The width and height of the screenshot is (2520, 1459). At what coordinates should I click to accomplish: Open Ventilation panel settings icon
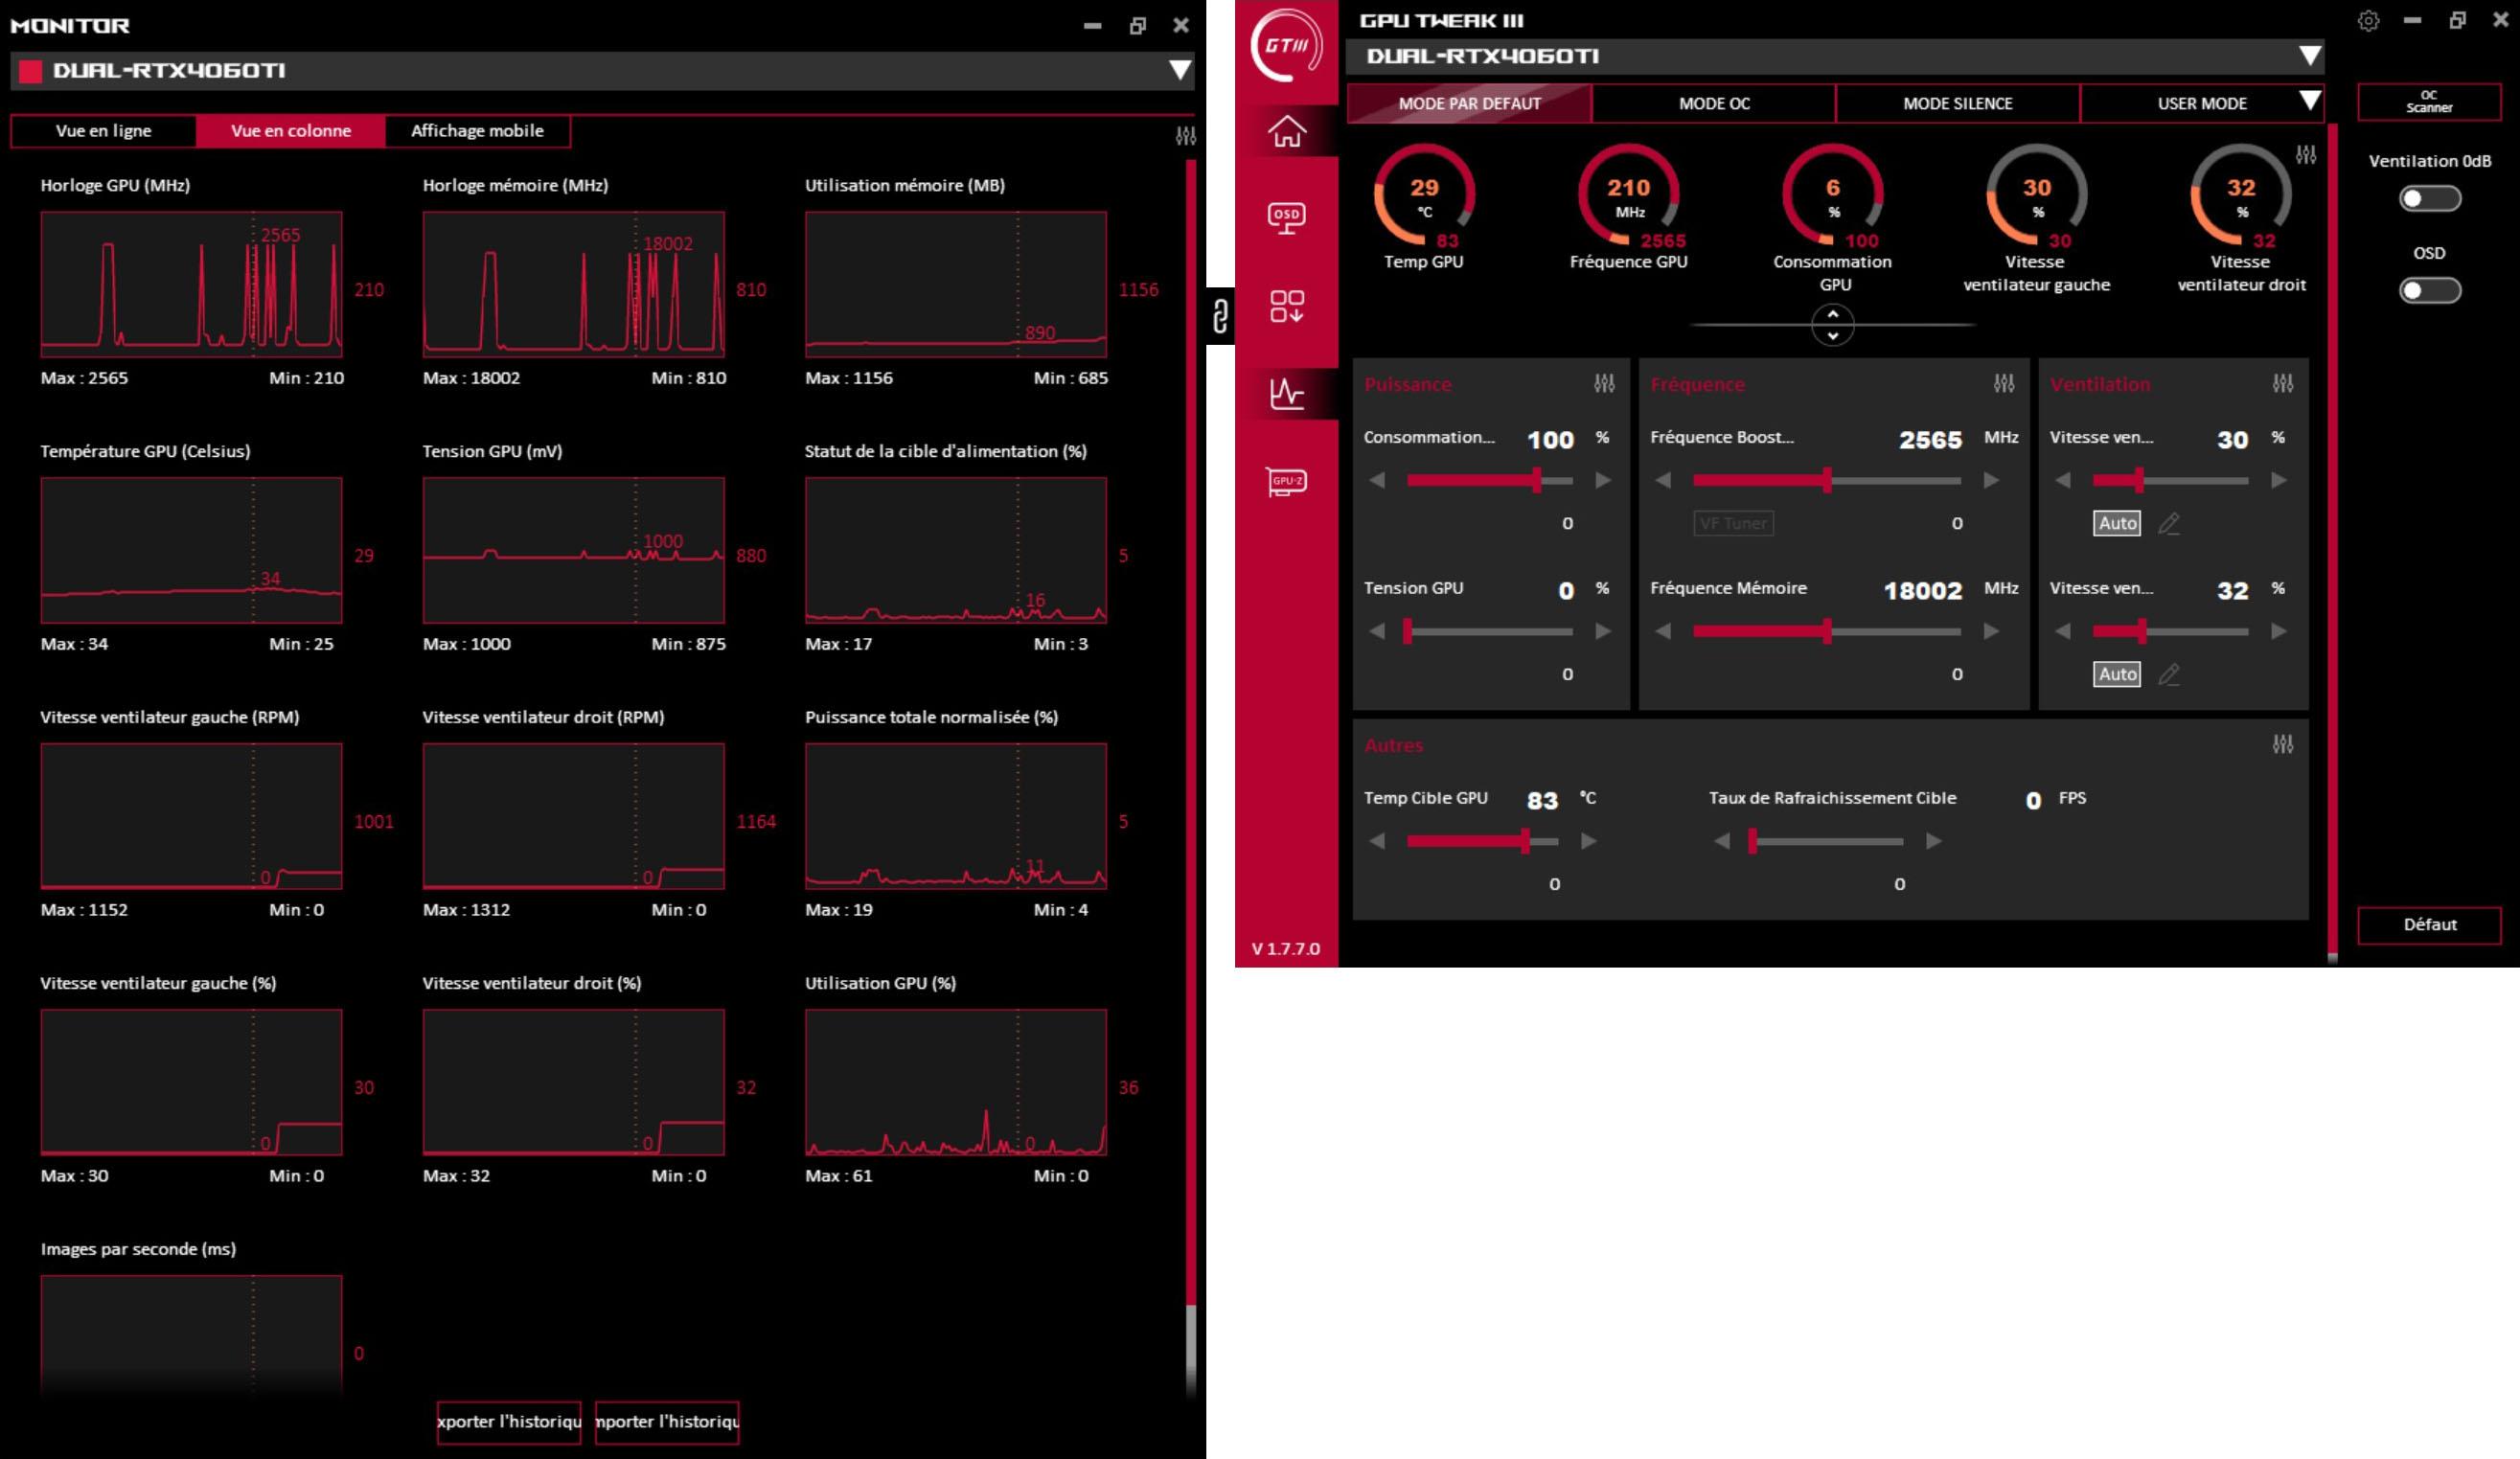pyautogui.click(x=2283, y=383)
